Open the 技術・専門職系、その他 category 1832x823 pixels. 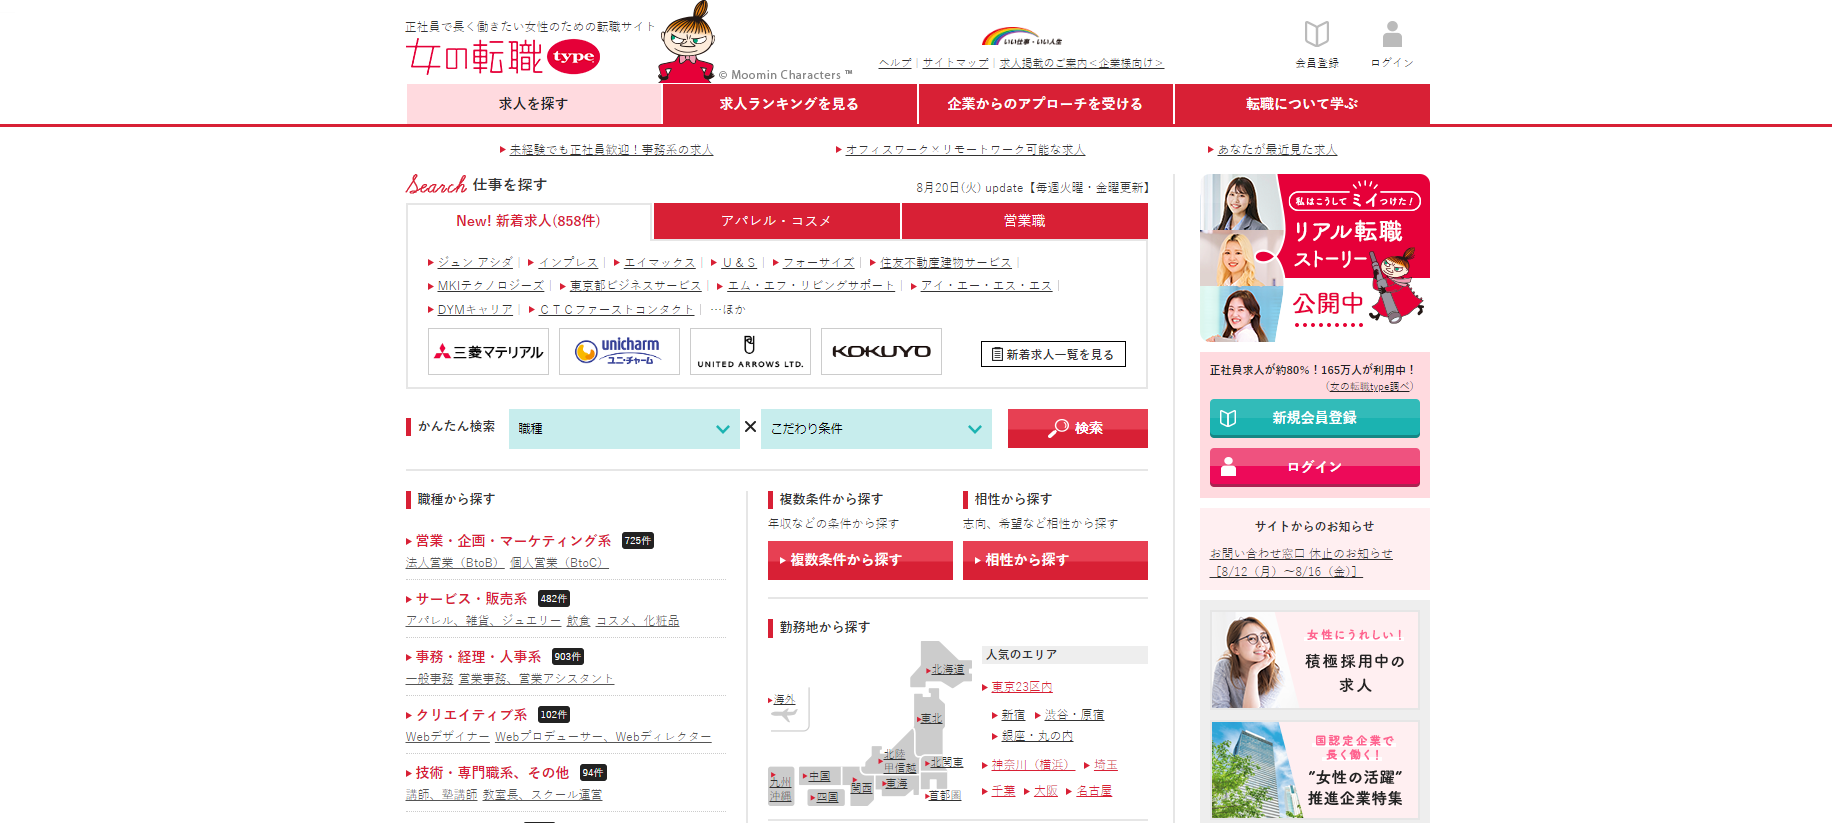point(492,773)
